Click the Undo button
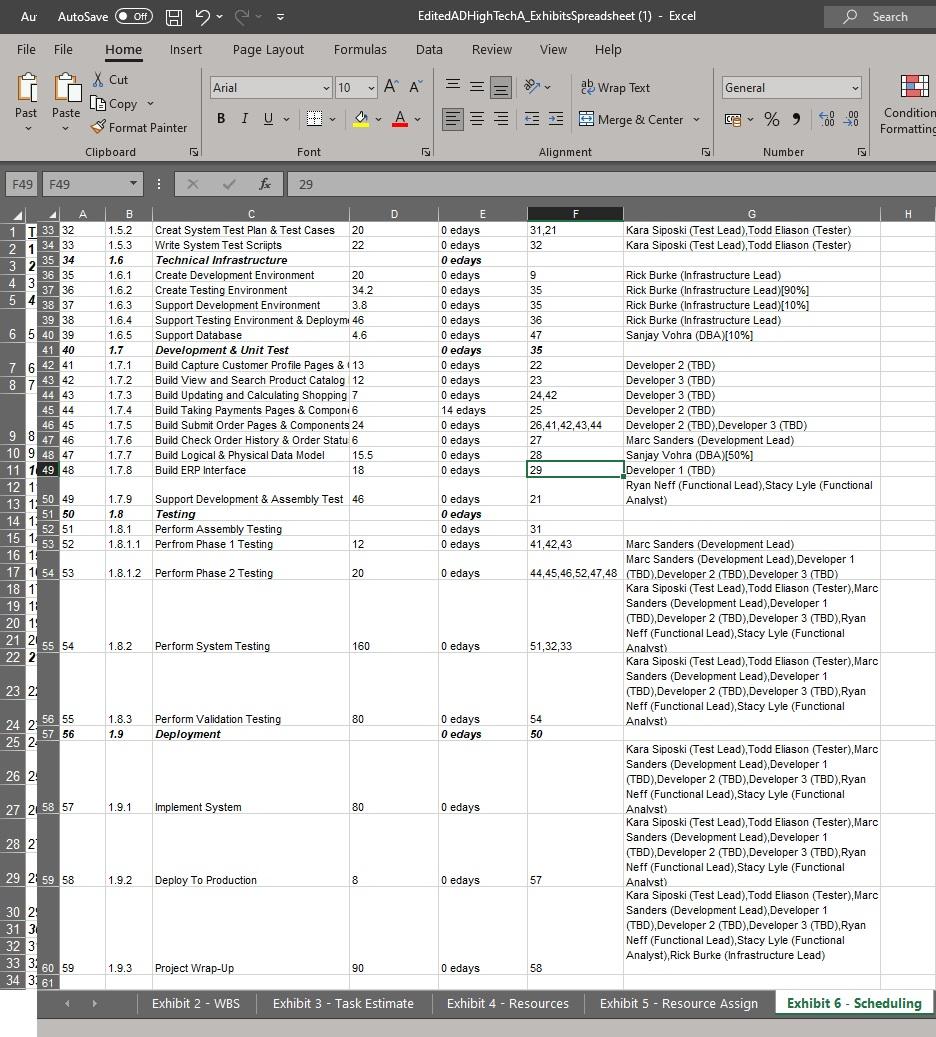936x1037 pixels. click(204, 16)
